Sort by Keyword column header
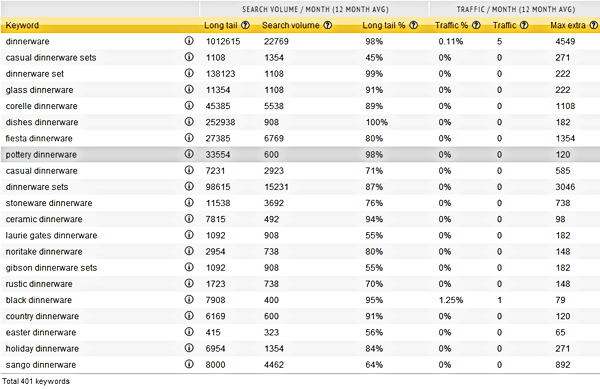The width and height of the screenshot is (600, 389). [x=22, y=25]
